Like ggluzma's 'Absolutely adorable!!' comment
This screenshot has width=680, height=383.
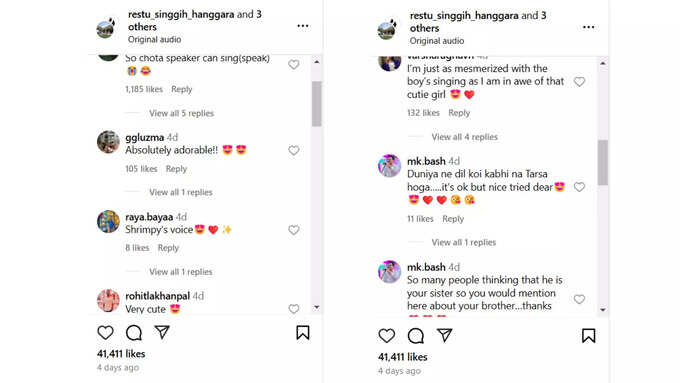[x=294, y=151]
